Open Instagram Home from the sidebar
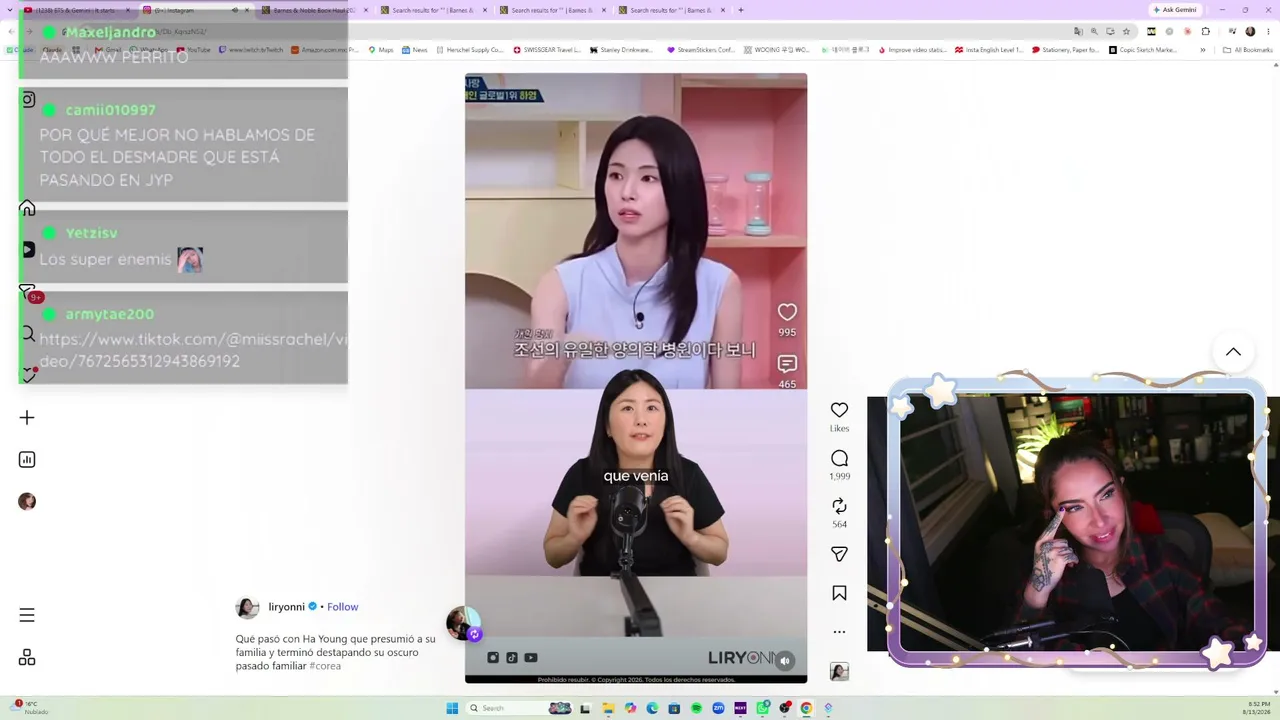This screenshot has height=720, width=1280. click(27, 208)
